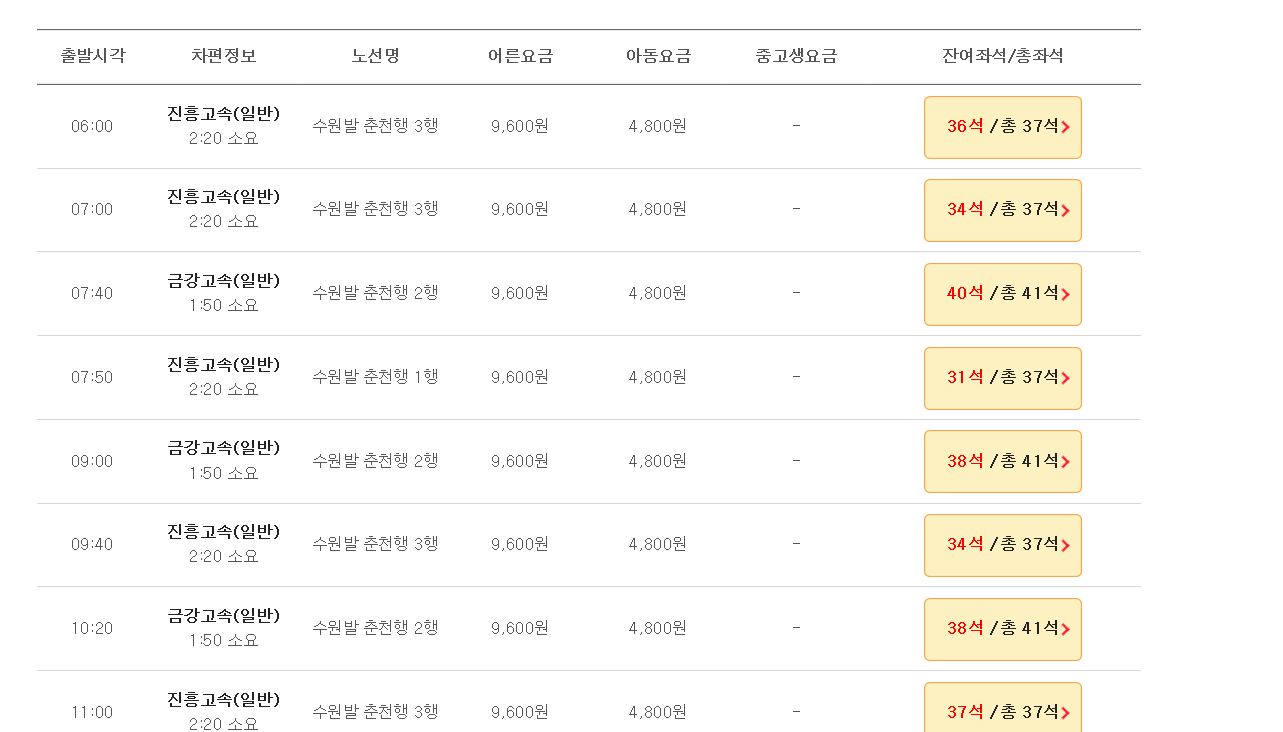Choose the 31석 / 총 37석 seat button

click(1002, 378)
